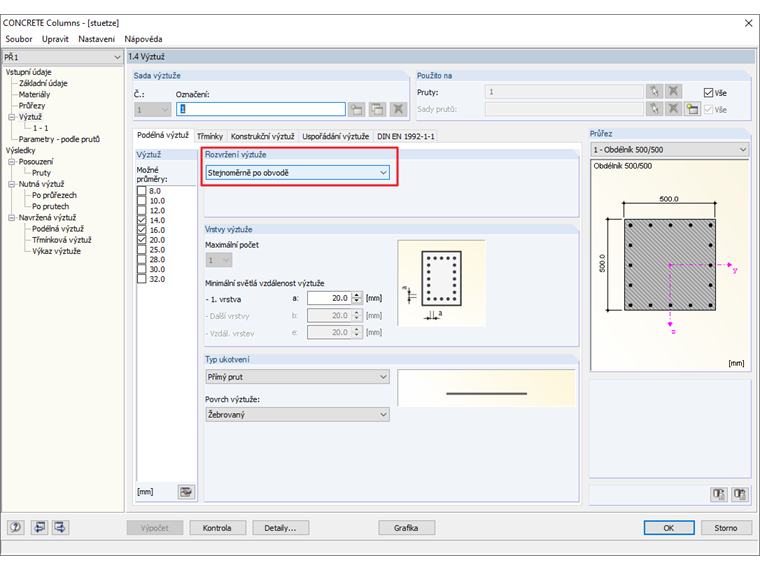
Task: Decrease the 1. vrstva spacing value
Action: pos(357,301)
